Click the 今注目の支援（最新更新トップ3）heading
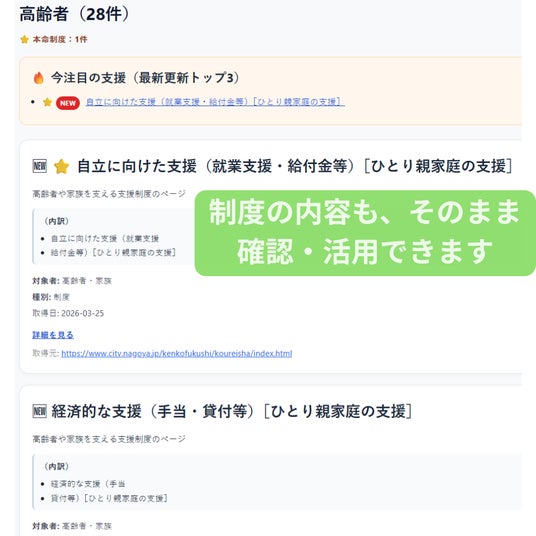Viewport: 536px width, 536px height. click(x=145, y=78)
